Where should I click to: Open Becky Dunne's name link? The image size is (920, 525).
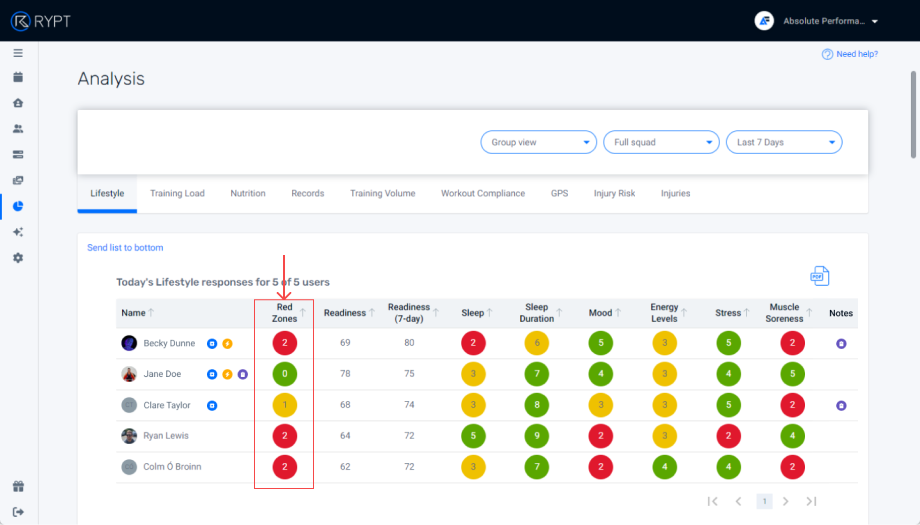point(169,343)
